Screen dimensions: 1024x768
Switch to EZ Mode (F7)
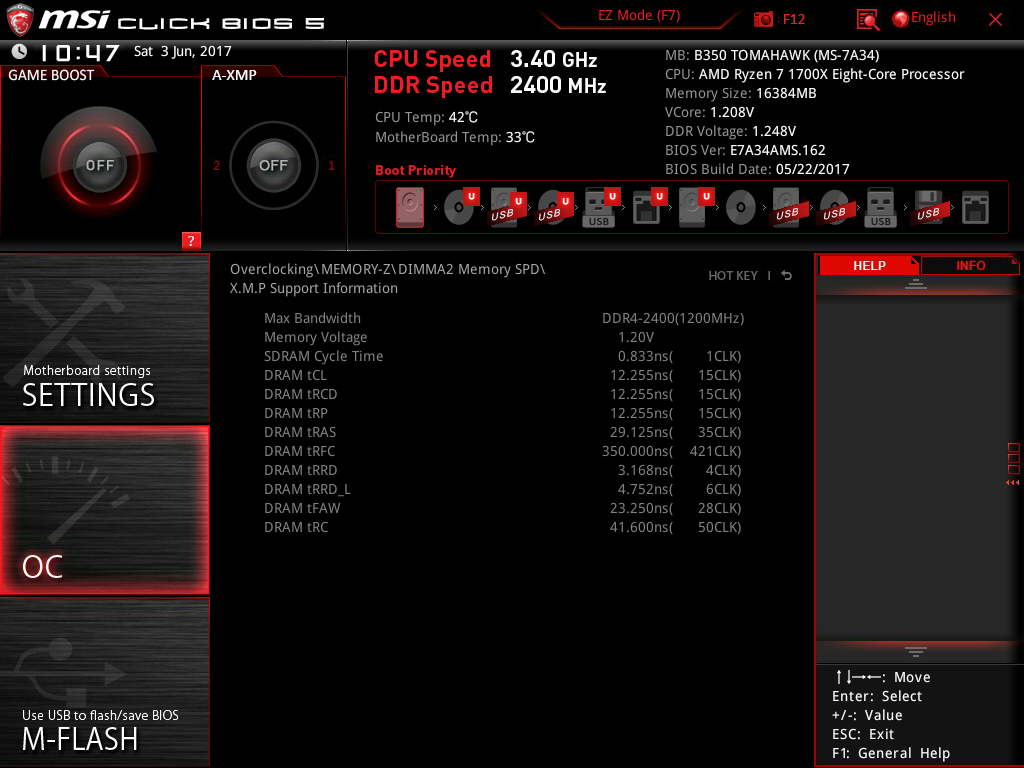[x=639, y=16]
